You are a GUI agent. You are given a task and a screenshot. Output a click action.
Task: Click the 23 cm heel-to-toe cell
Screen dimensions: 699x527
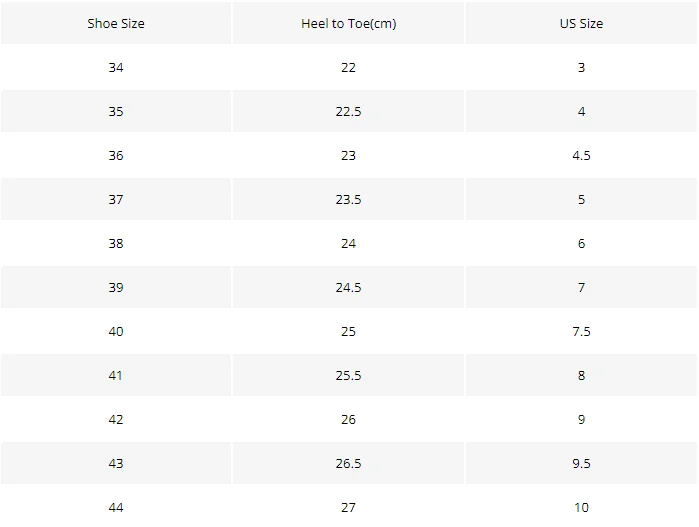pyautogui.click(x=348, y=156)
